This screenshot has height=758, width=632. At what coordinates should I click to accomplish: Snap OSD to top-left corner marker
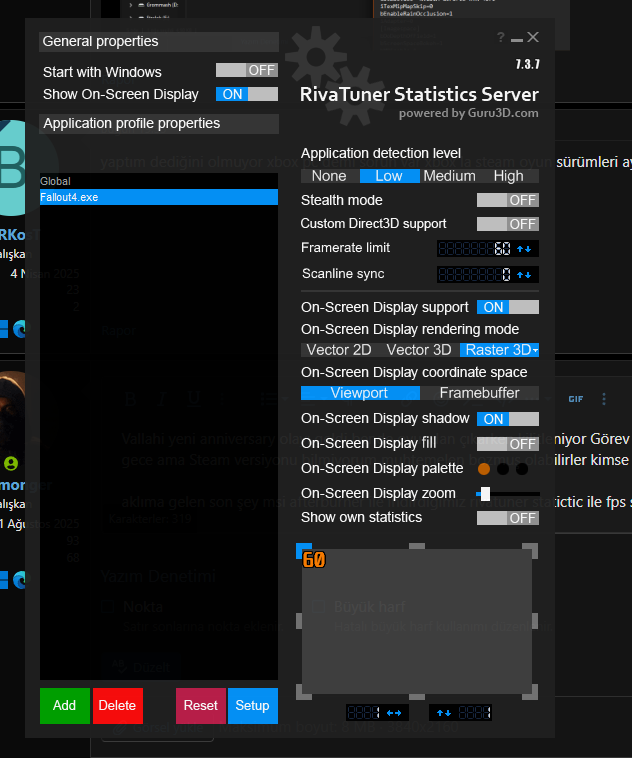(x=302, y=549)
